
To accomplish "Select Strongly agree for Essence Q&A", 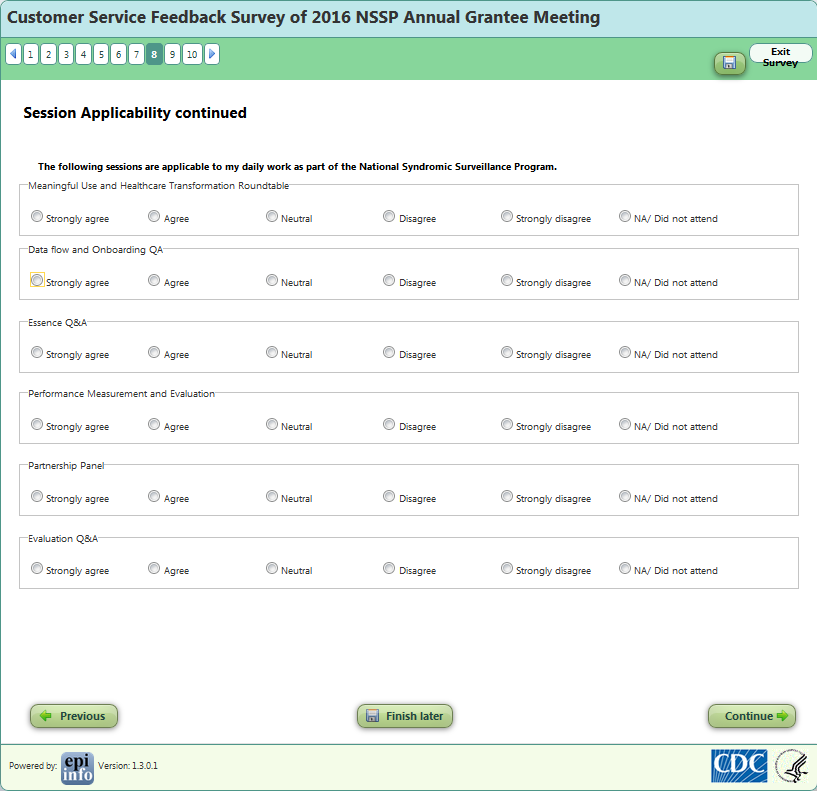I will (36, 352).
